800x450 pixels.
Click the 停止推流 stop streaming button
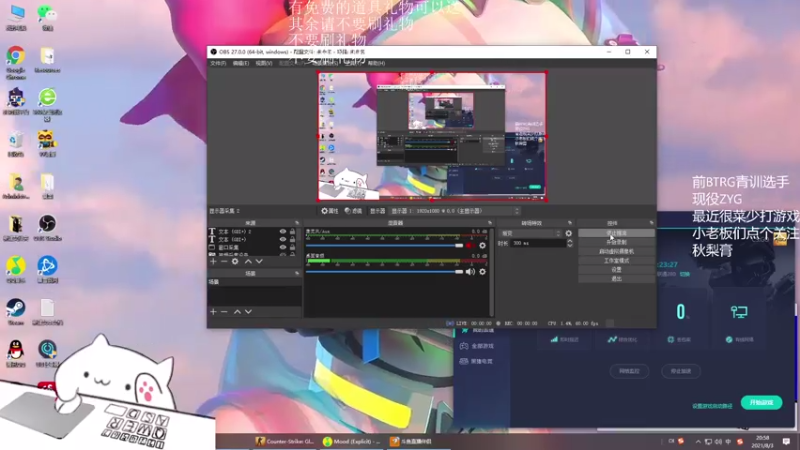[x=616, y=233]
